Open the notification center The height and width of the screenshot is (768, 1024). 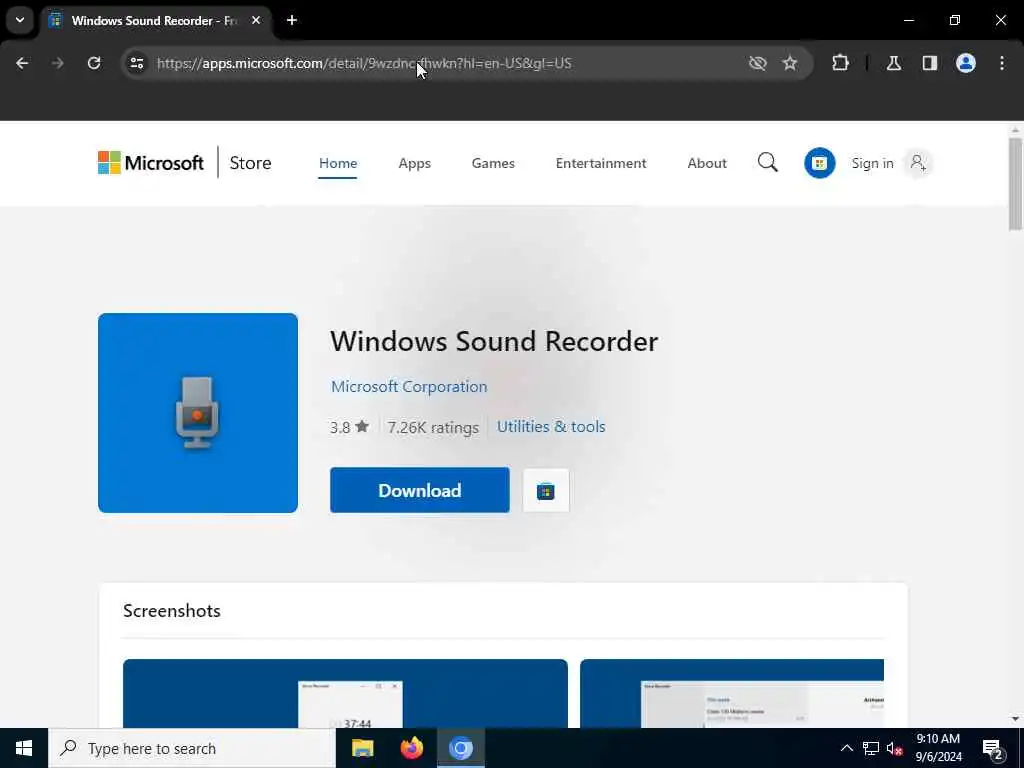[993, 748]
